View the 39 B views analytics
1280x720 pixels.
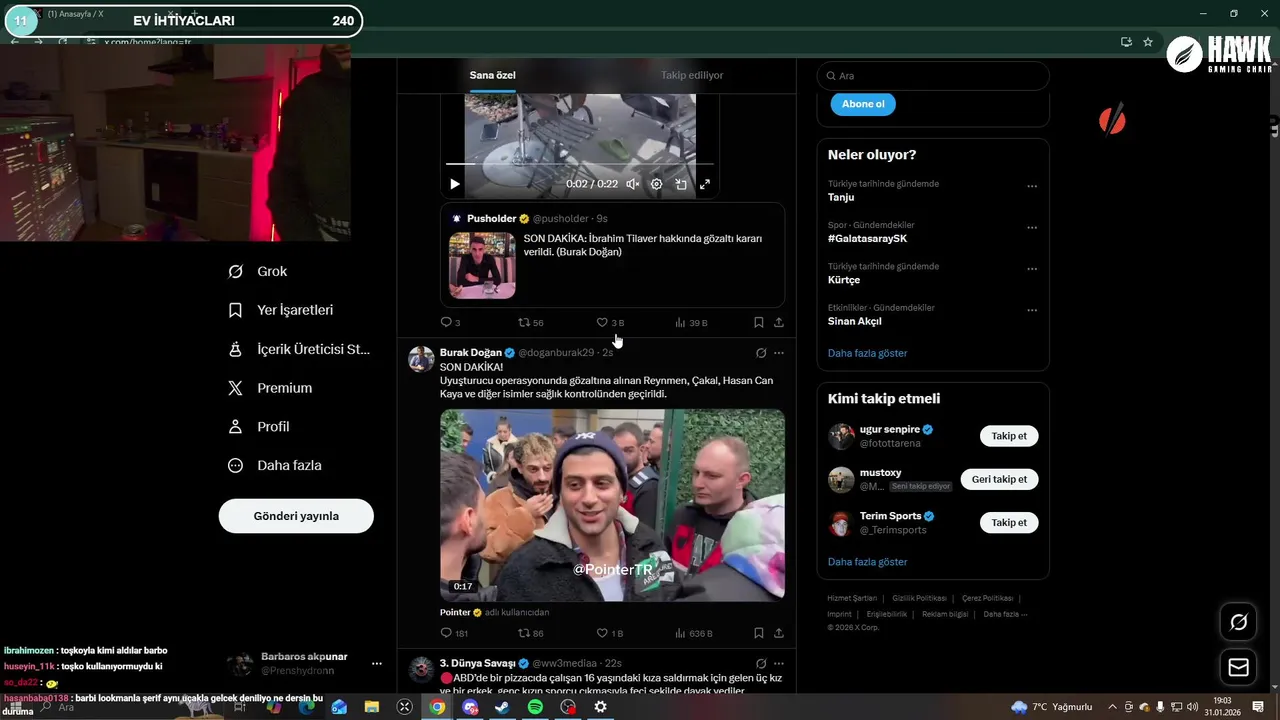(691, 323)
